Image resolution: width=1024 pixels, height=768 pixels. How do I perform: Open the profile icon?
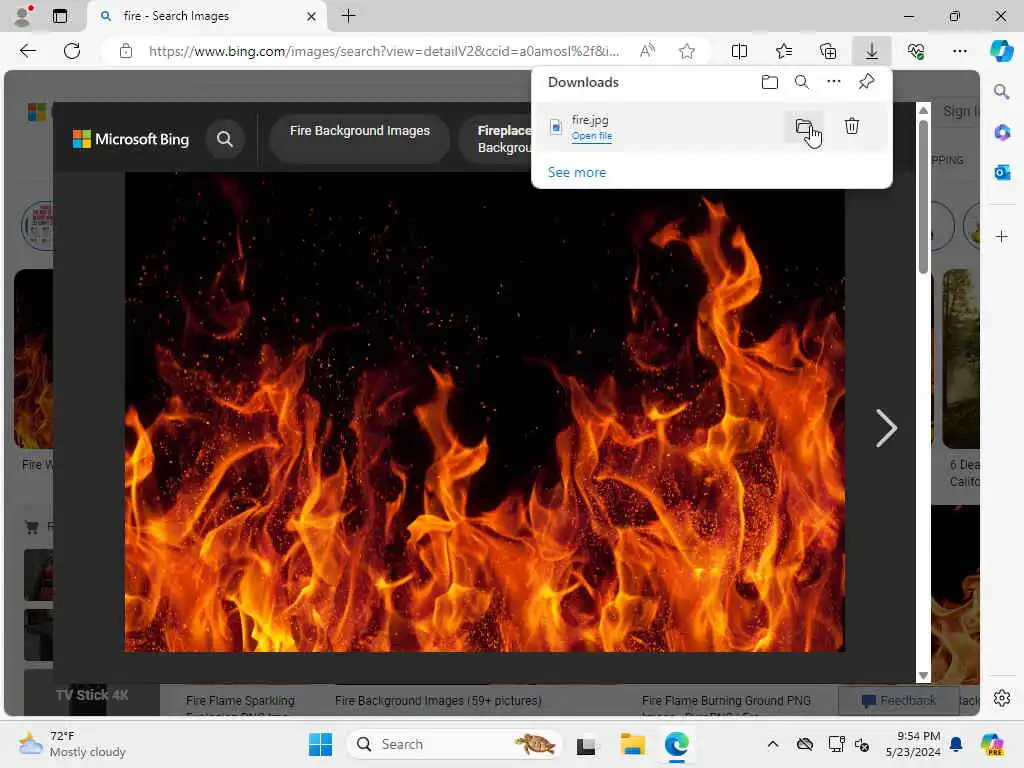[x=23, y=16]
